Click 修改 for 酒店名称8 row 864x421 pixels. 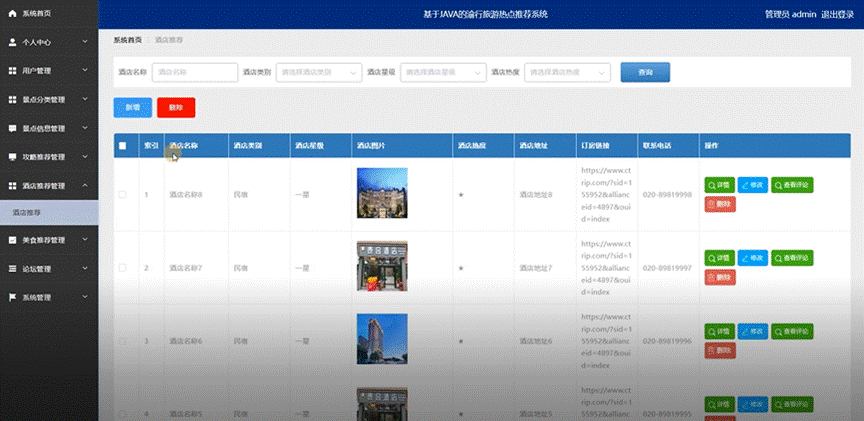[x=753, y=185]
